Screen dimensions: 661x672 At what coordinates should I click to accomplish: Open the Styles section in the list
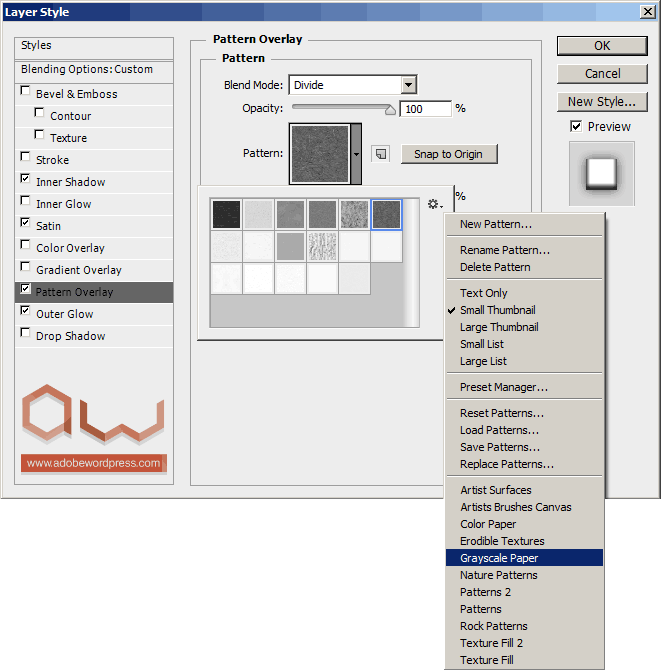94,48
